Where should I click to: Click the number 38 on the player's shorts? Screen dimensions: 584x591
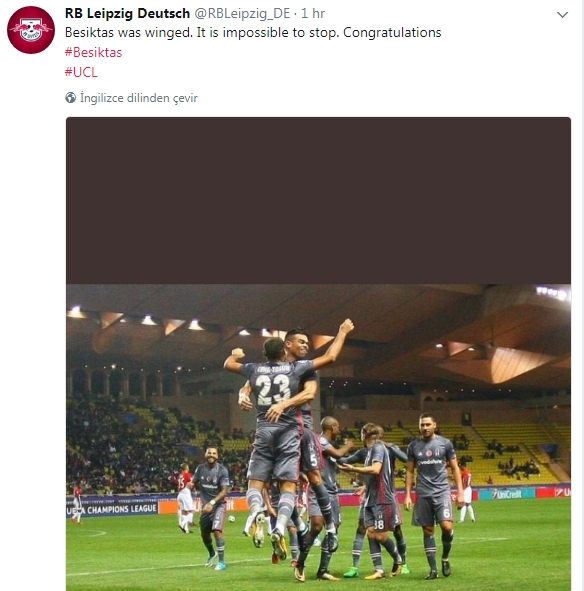point(379,524)
